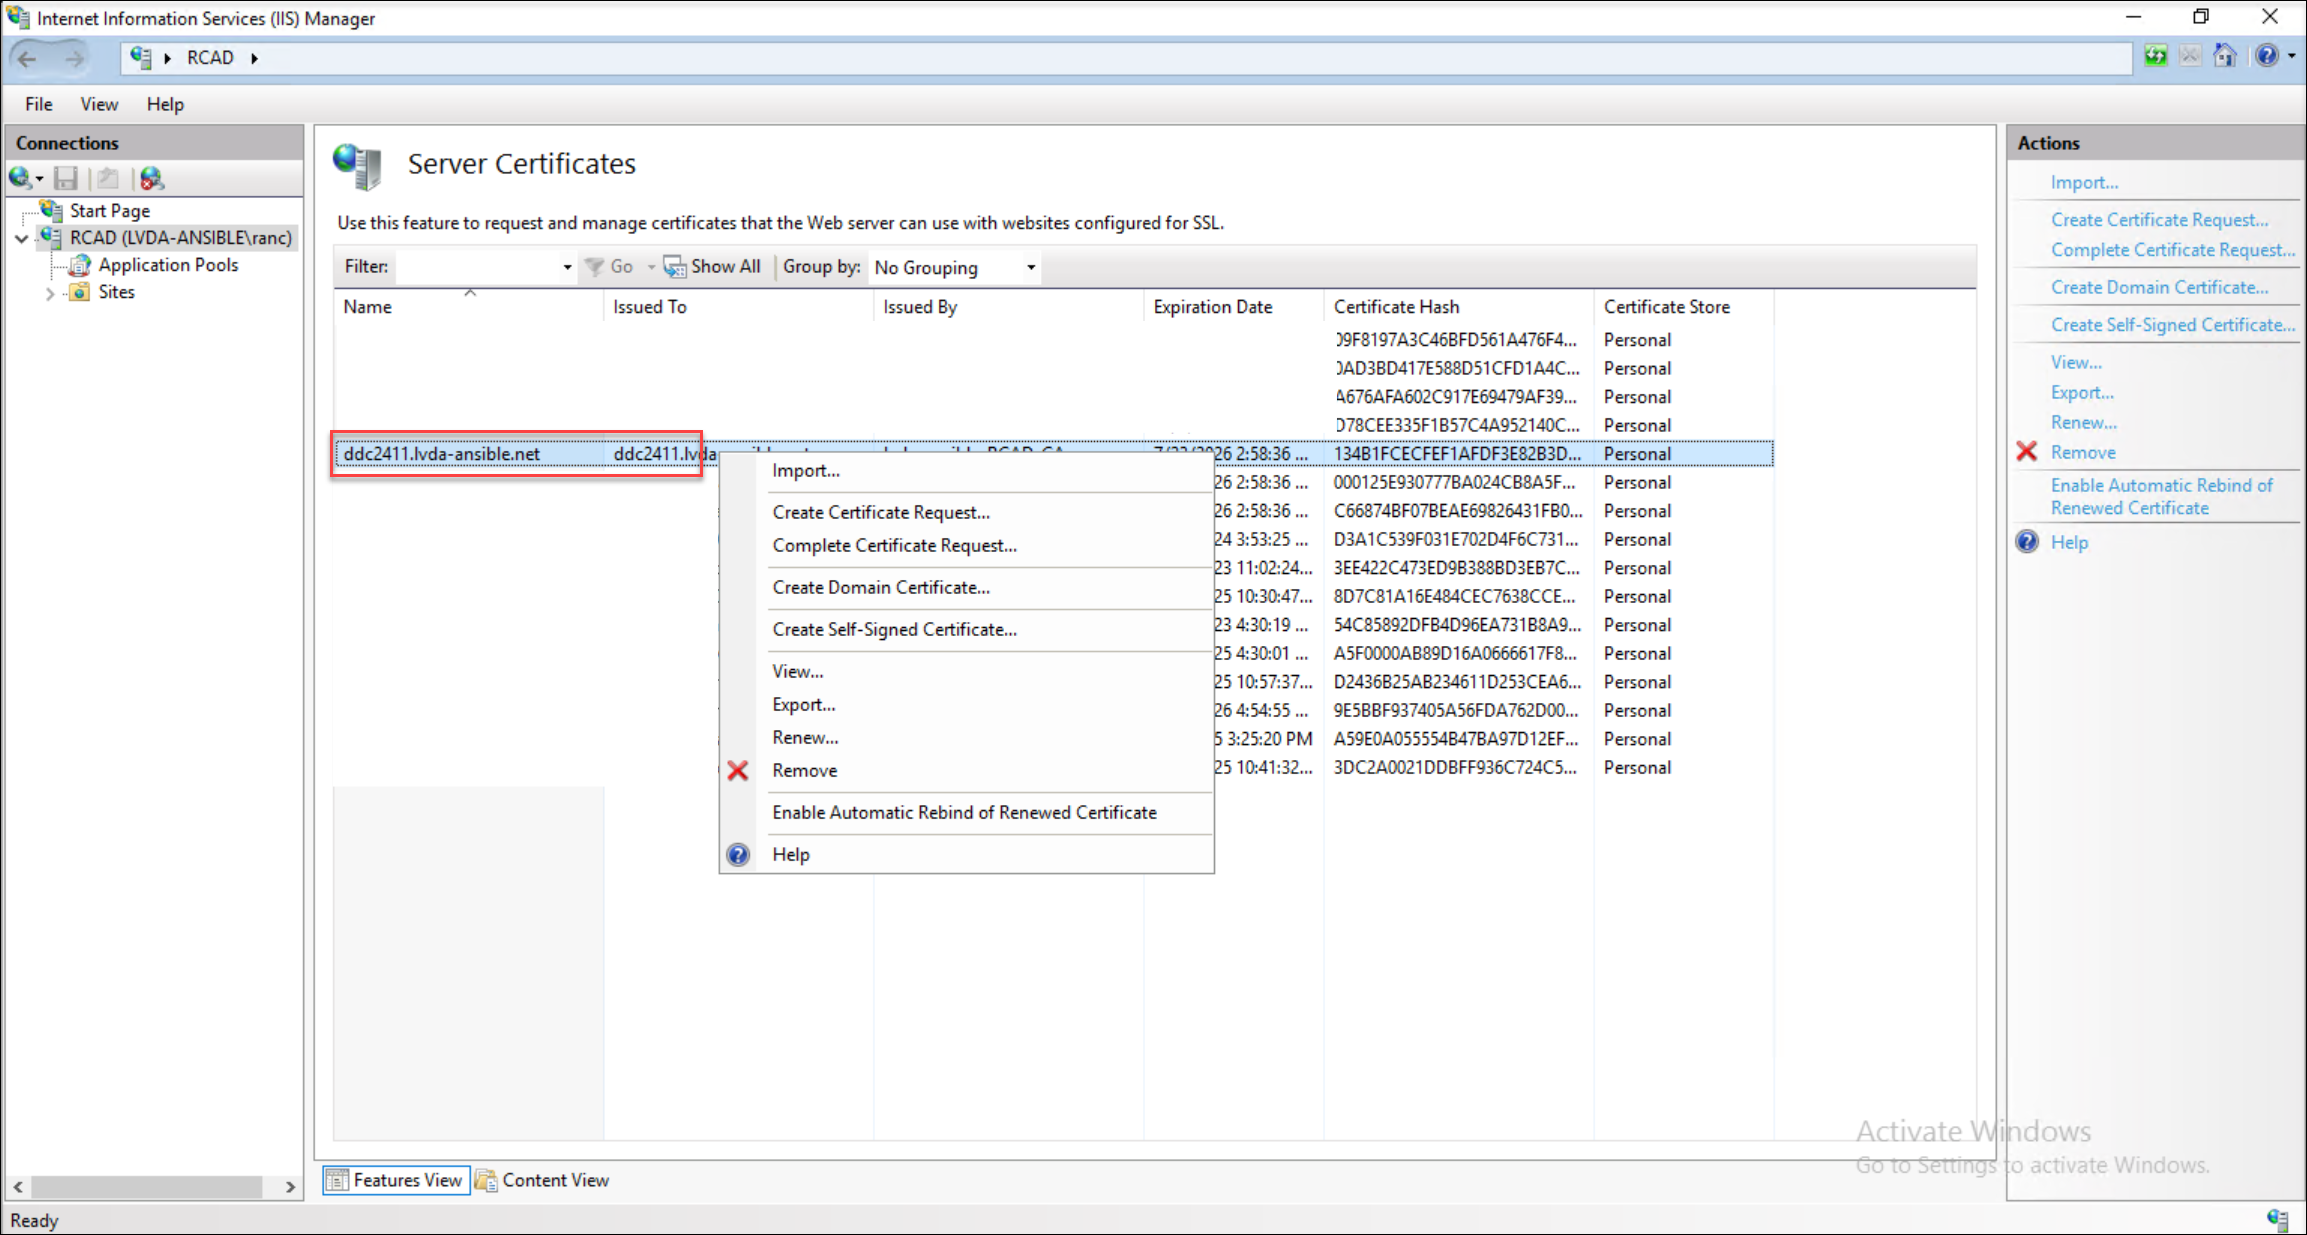Expand the RCAD server node
This screenshot has width=2307, height=1235.
coord(26,237)
